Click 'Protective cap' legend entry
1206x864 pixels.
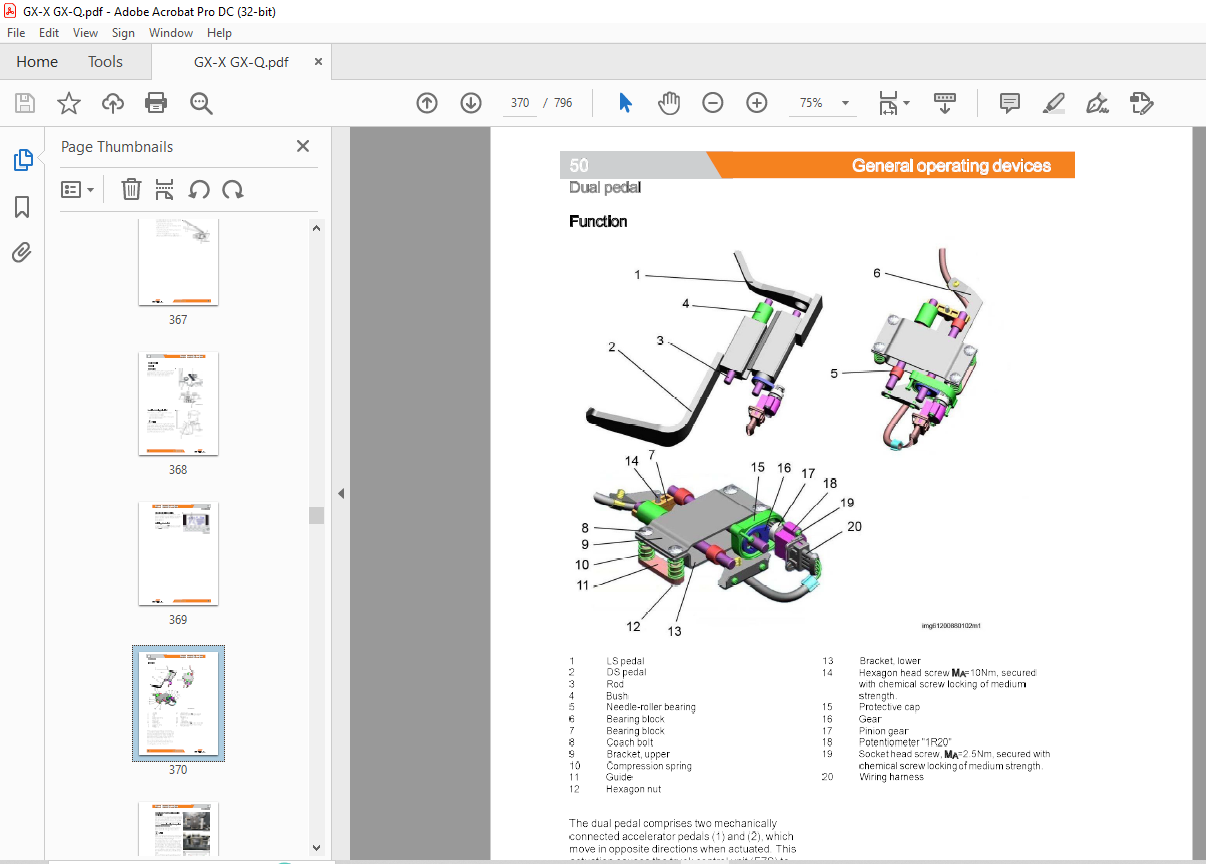click(x=889, y=707)
